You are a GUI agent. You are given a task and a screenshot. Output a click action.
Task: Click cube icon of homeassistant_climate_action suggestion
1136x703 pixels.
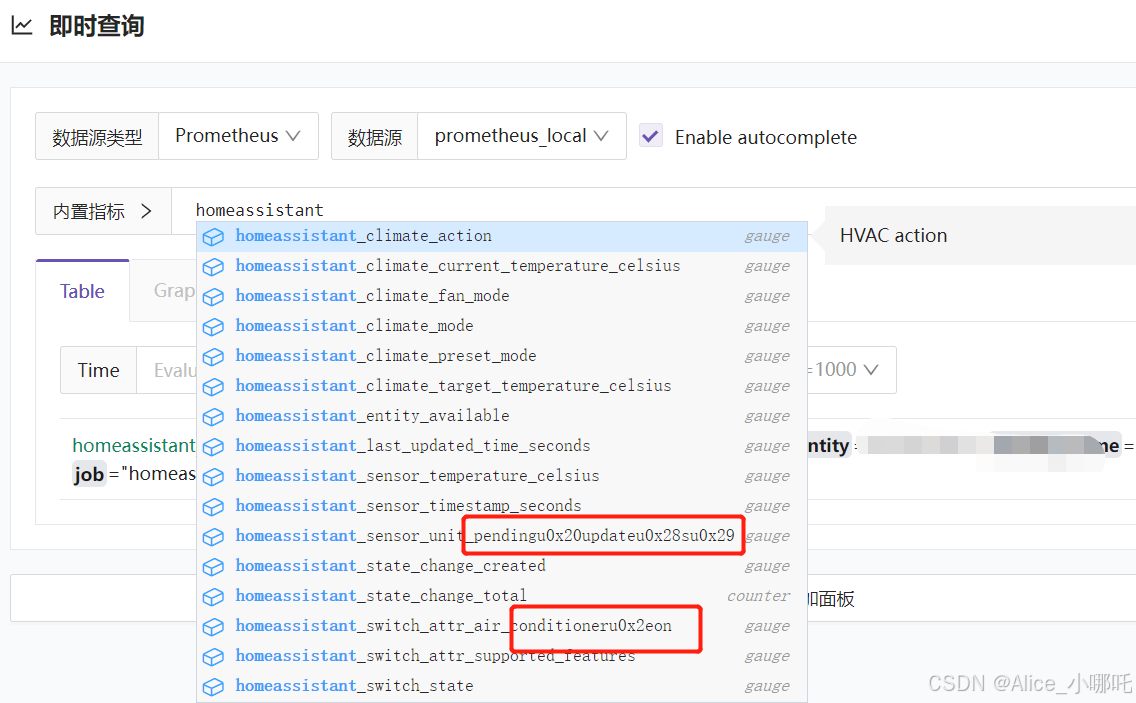(x=213, y=237)
